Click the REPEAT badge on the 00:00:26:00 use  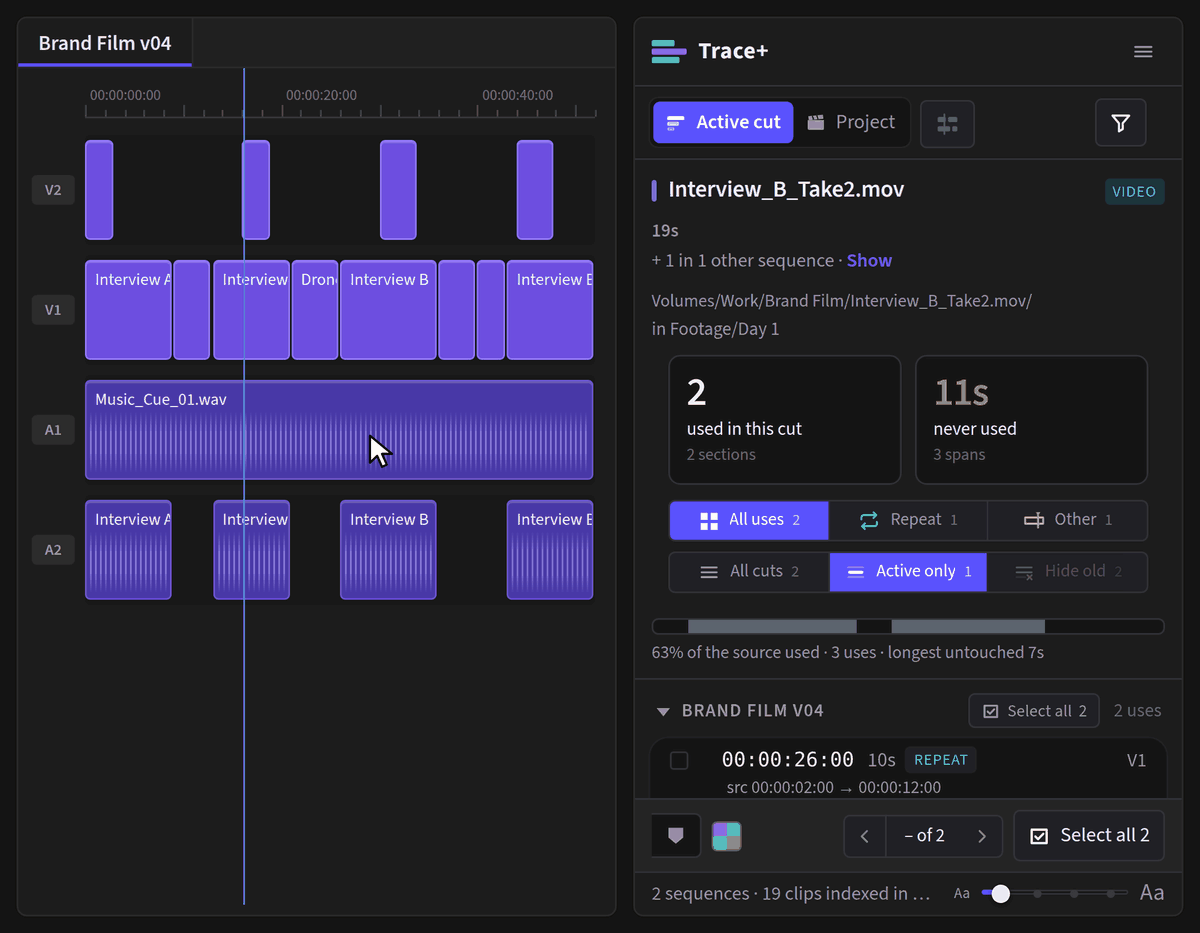pyautogui.click(x=941, y=760)
